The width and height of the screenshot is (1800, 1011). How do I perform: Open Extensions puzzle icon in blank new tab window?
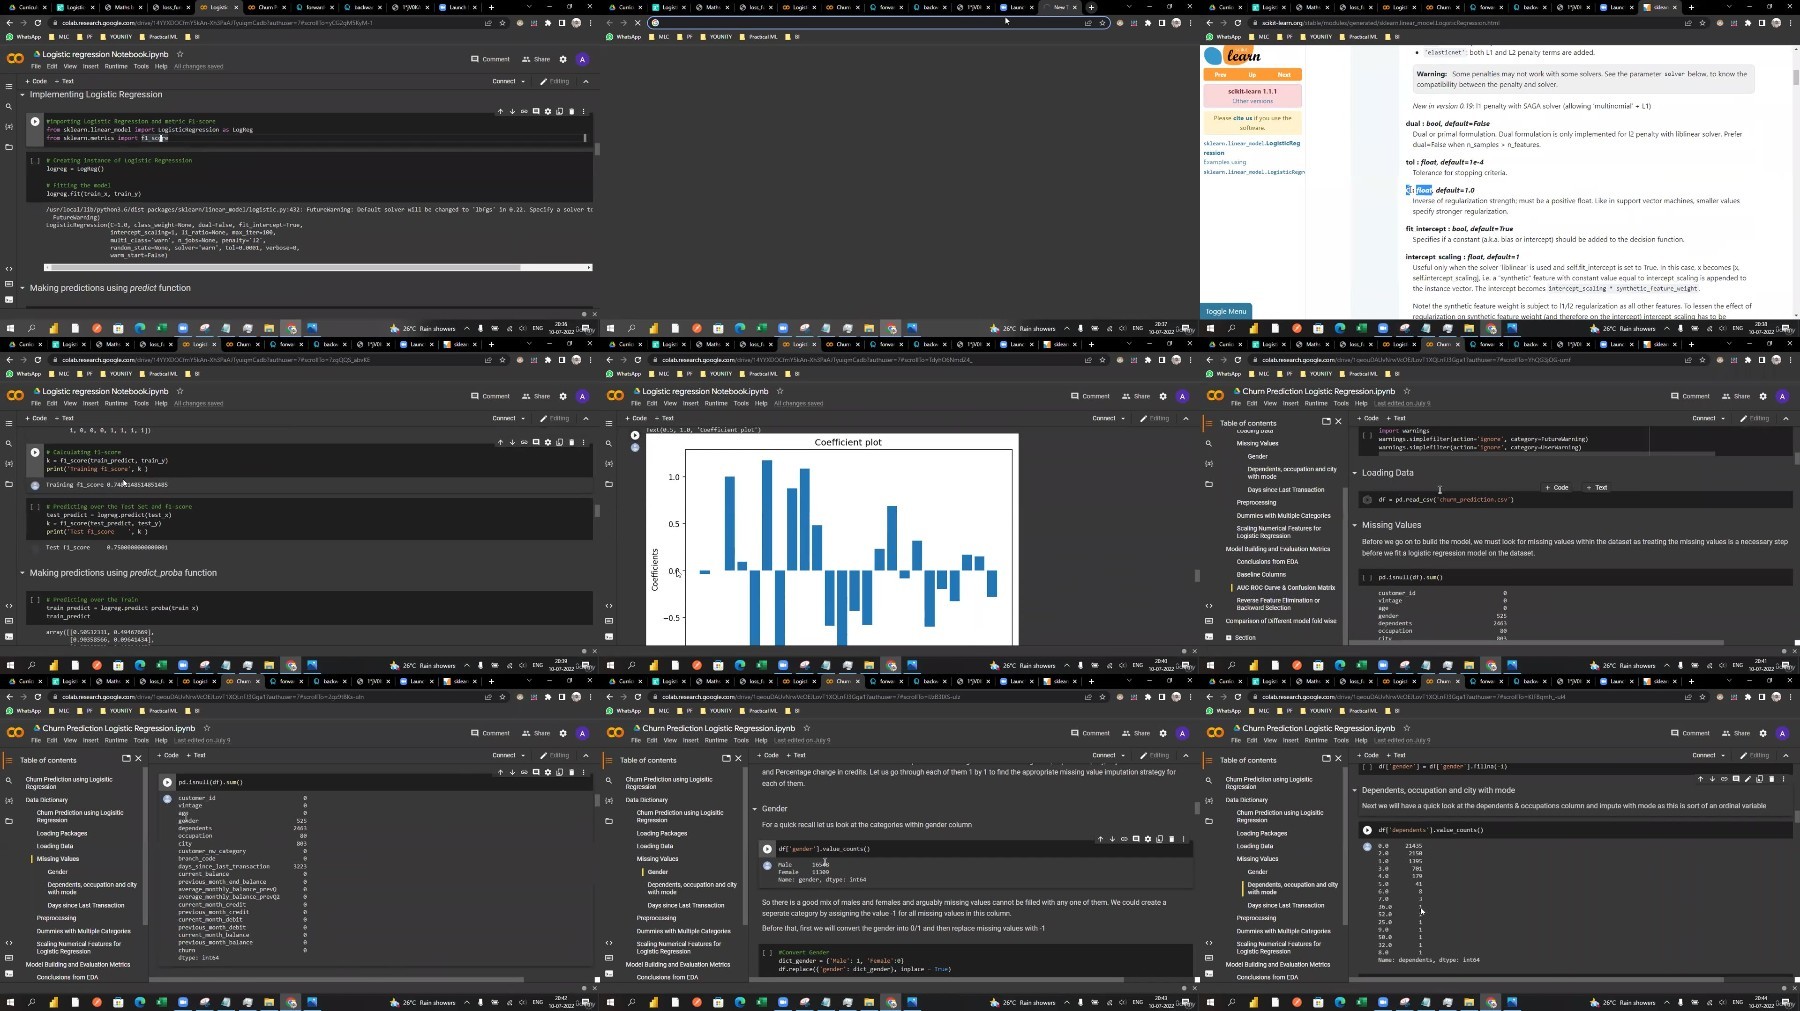click(1148, 22)
